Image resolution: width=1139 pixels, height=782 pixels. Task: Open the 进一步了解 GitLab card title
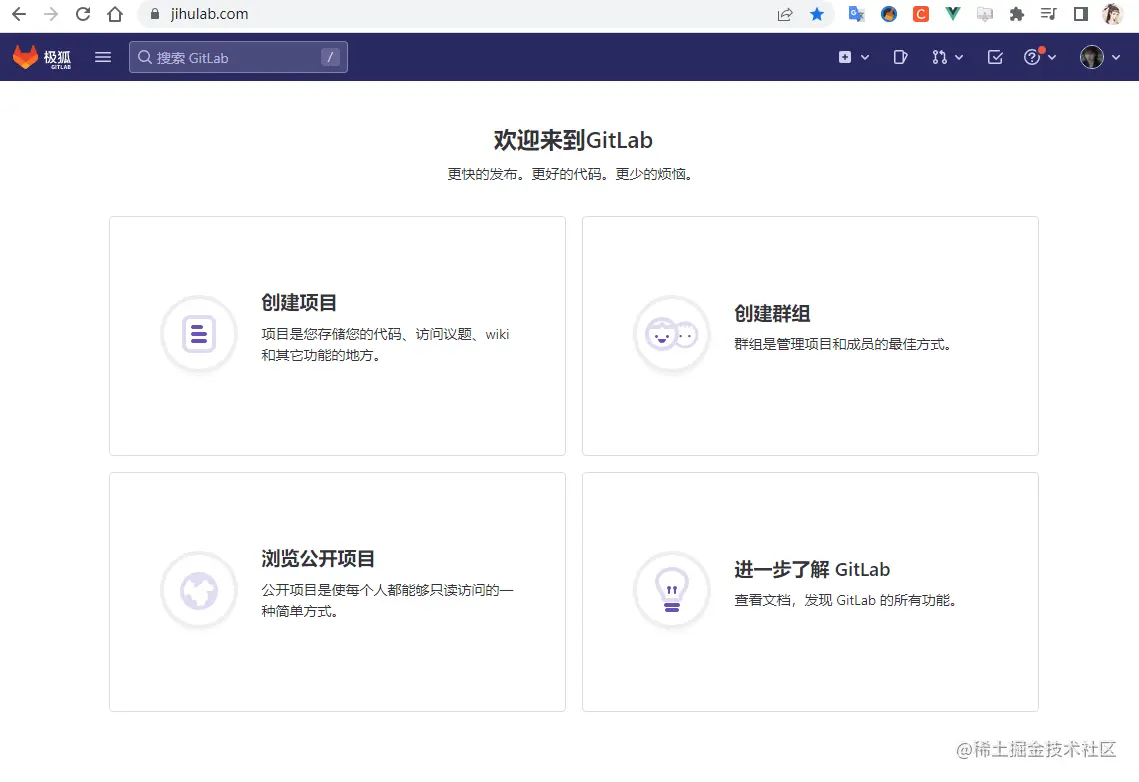coord(812,570)
